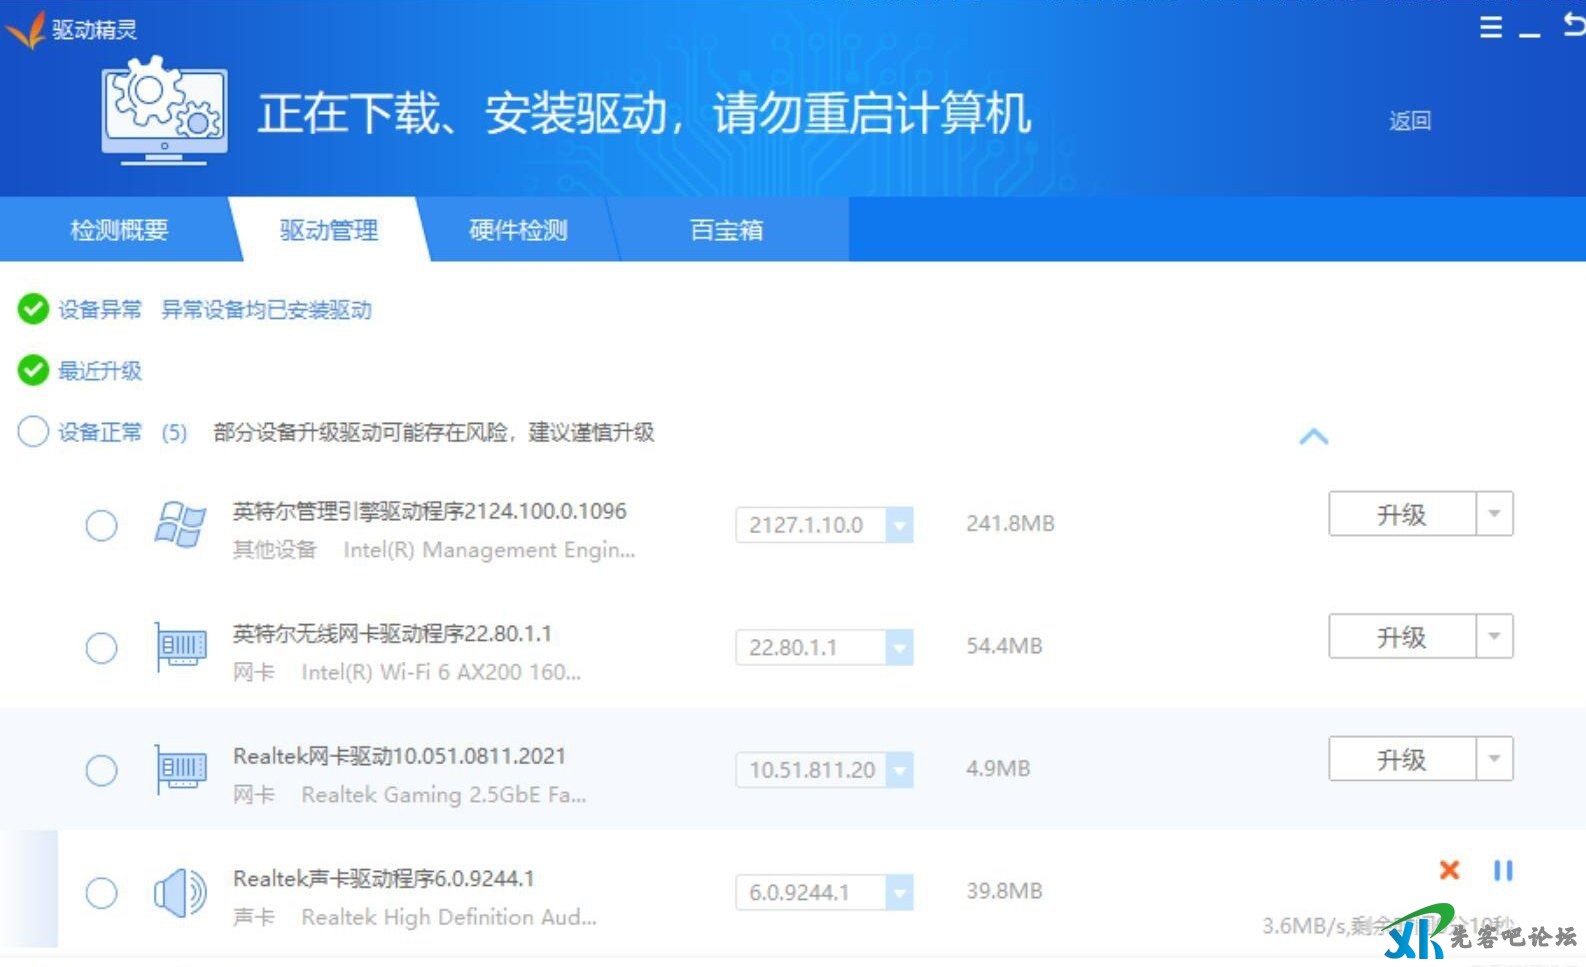Click the 驱动精灵 logo in title bar
The height and width of the screenshot is (967, 1586).
(26, 29)
